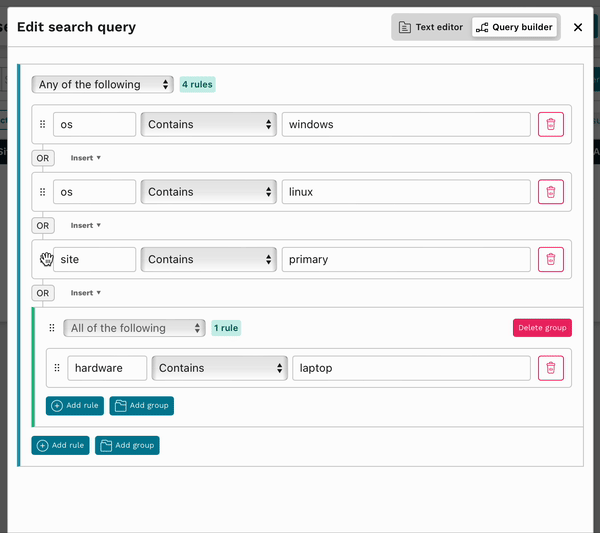Open Insert menu below primary rule

click(x=85, y=293)
